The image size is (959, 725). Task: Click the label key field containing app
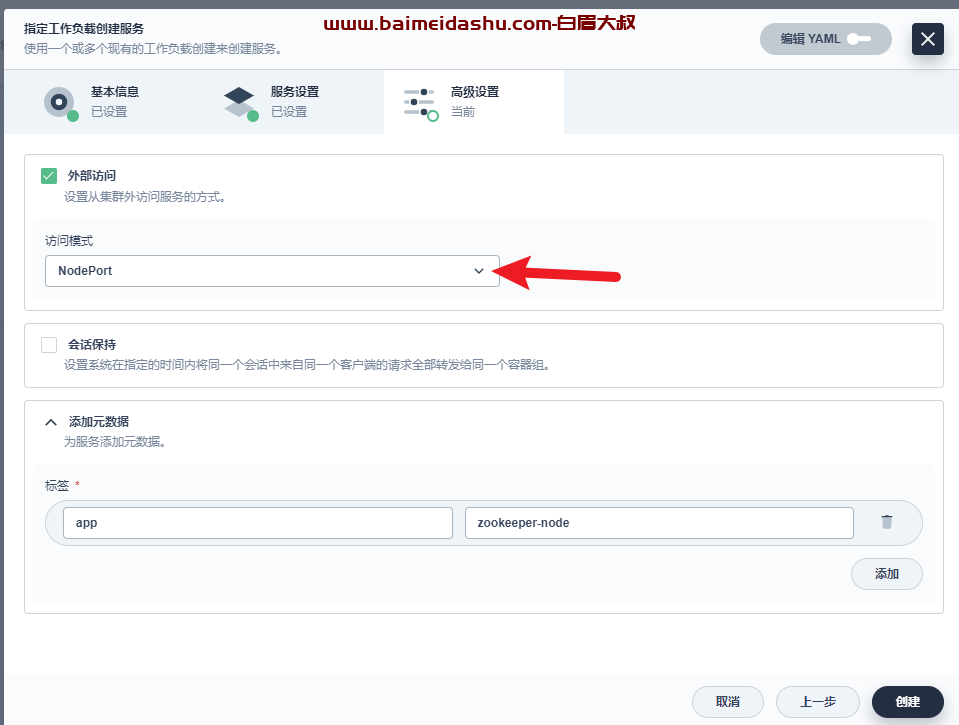click(x=257, y=523)
